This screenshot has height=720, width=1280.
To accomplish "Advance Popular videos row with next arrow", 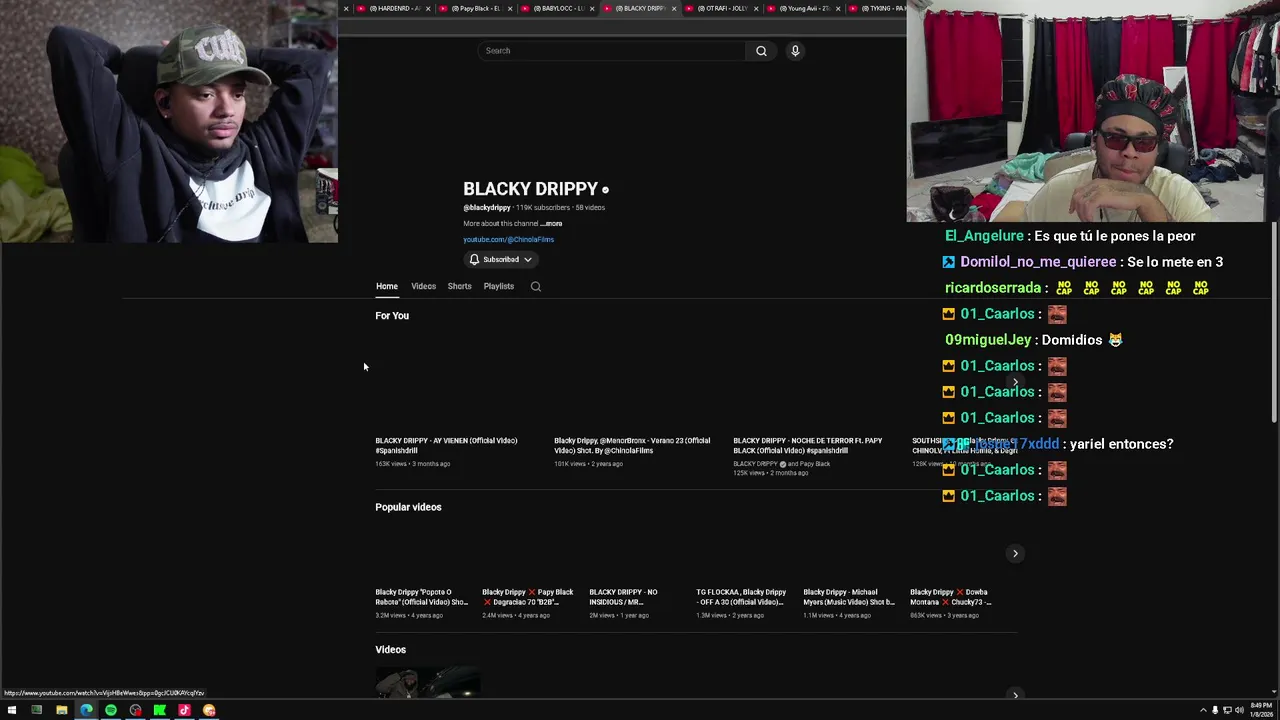I will click(1015, 554).
